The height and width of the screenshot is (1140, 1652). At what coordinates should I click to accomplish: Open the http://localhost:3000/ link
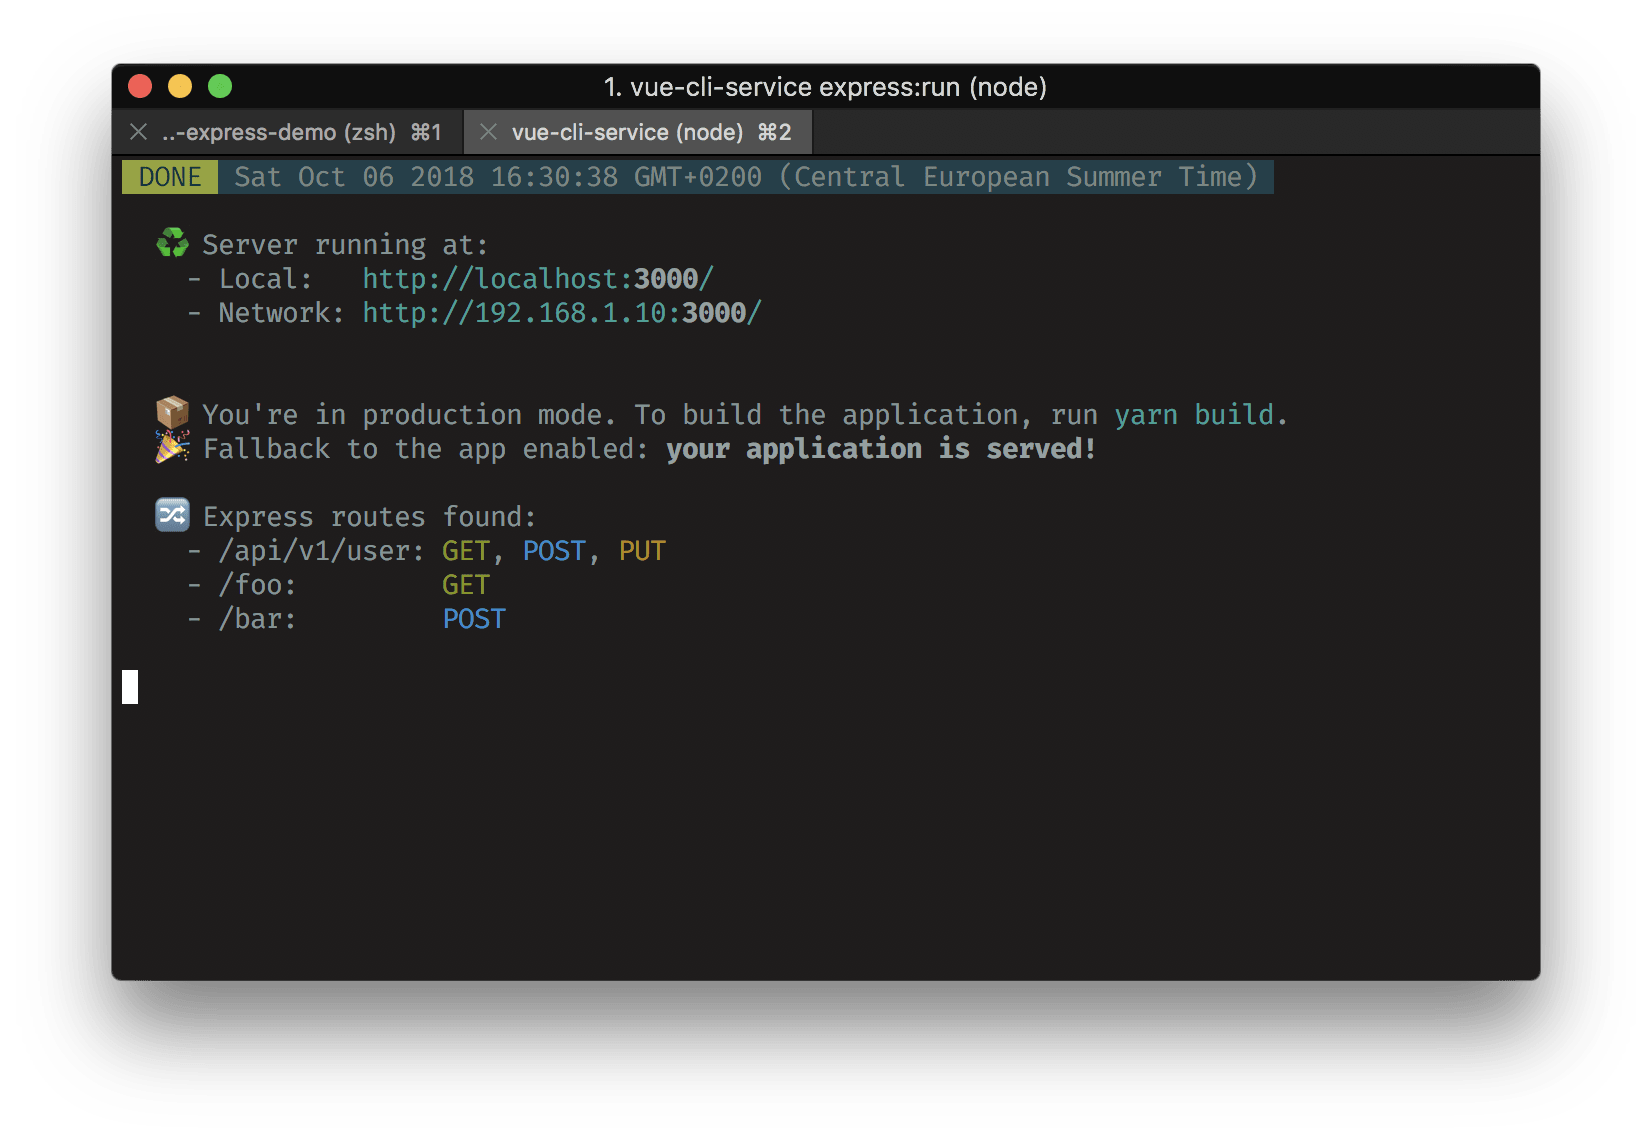click(x=538, y=279)
